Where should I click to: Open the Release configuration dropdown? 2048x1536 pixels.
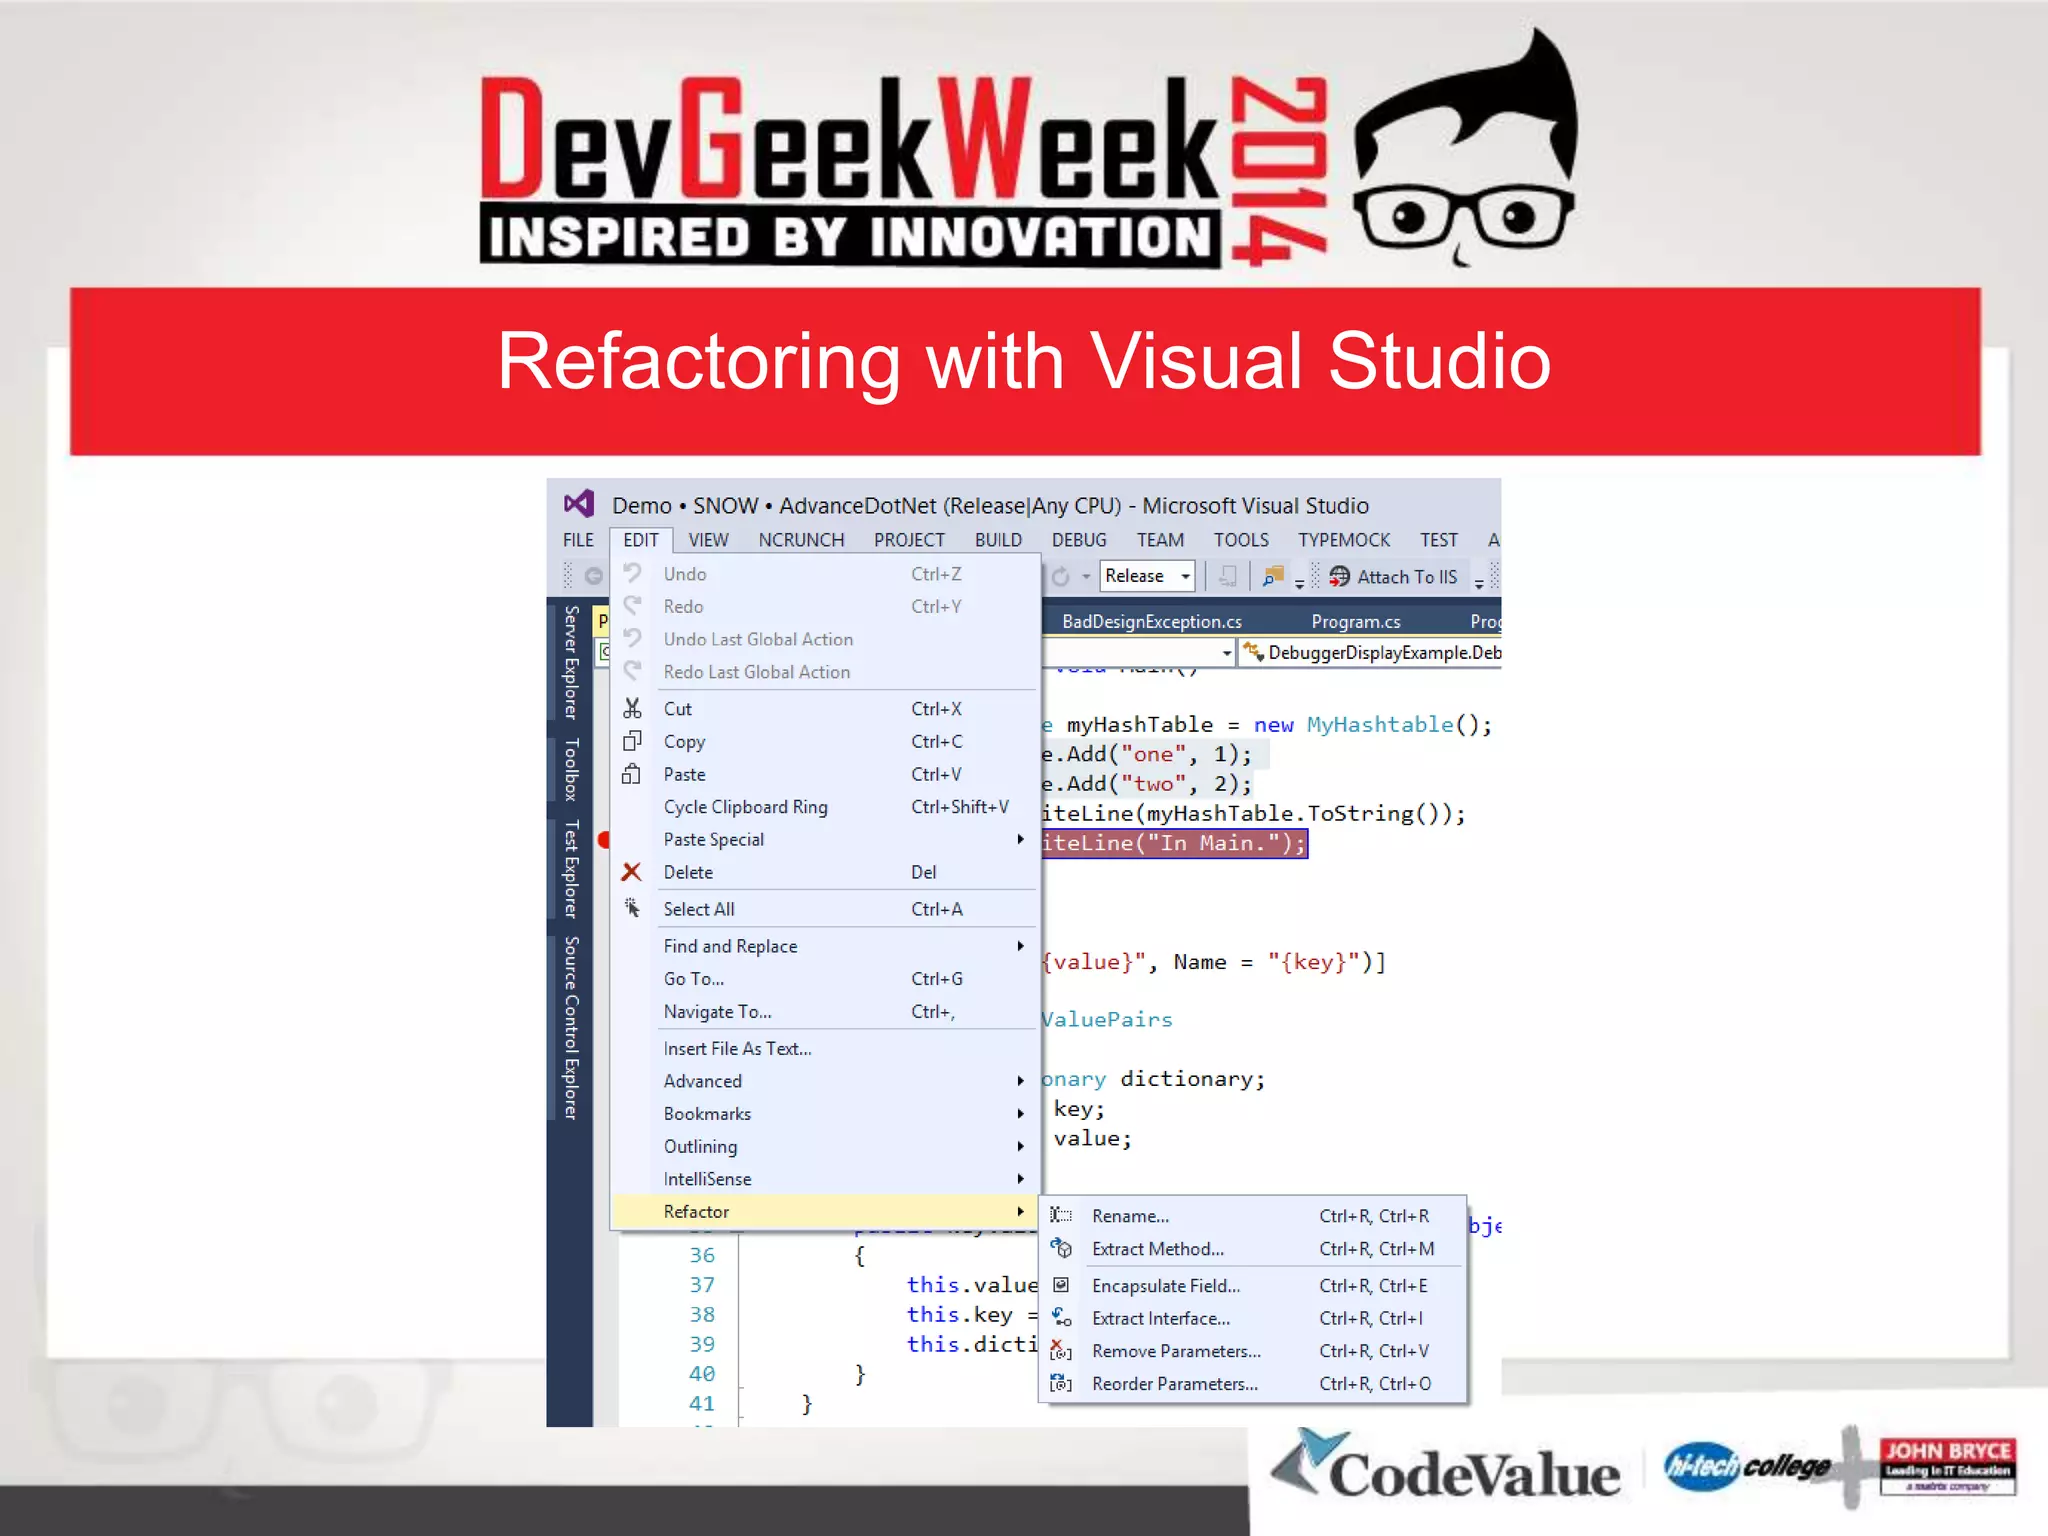tap(1185, 577)
